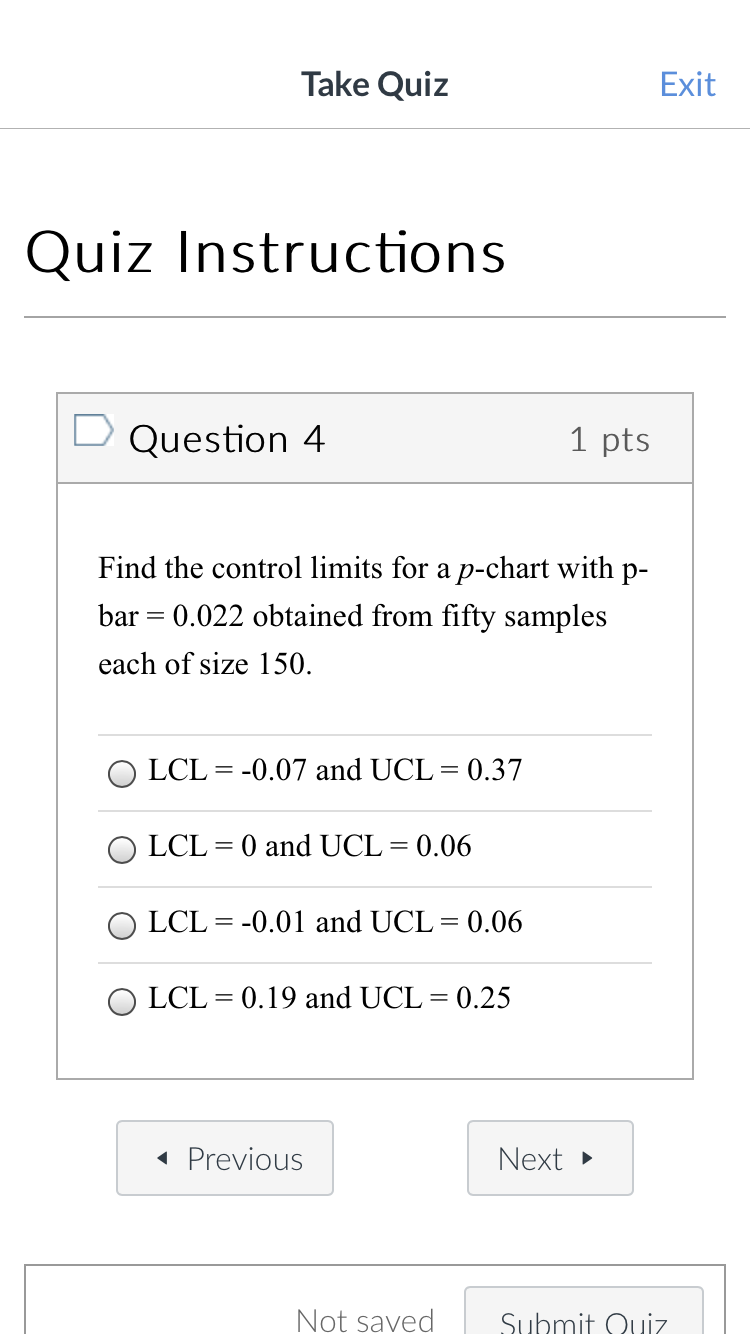
Task: Flag Question 4 using the bookmark icon
Action: point(93,430)
